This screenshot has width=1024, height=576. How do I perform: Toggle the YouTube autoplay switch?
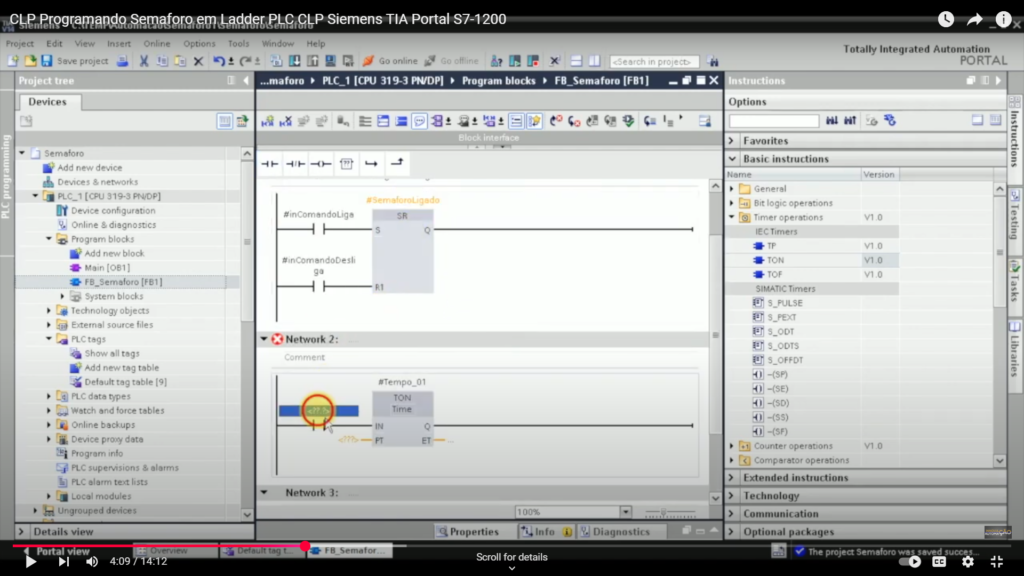[910, 561]
